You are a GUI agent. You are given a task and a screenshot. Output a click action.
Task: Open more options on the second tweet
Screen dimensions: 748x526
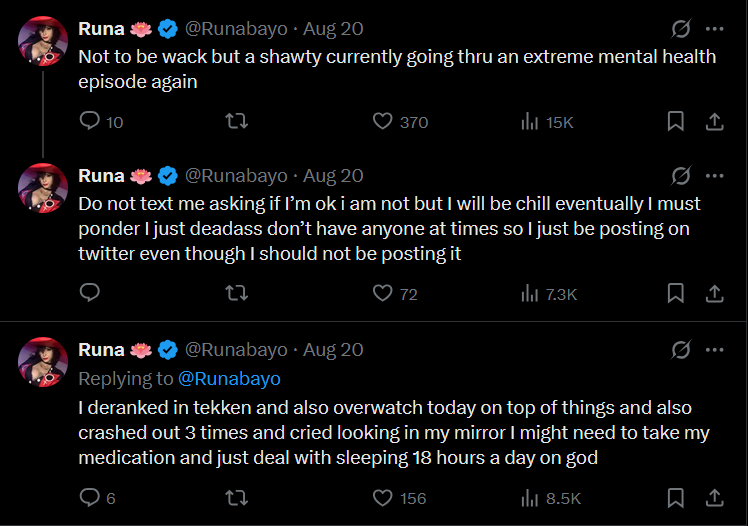click(715, 176)
